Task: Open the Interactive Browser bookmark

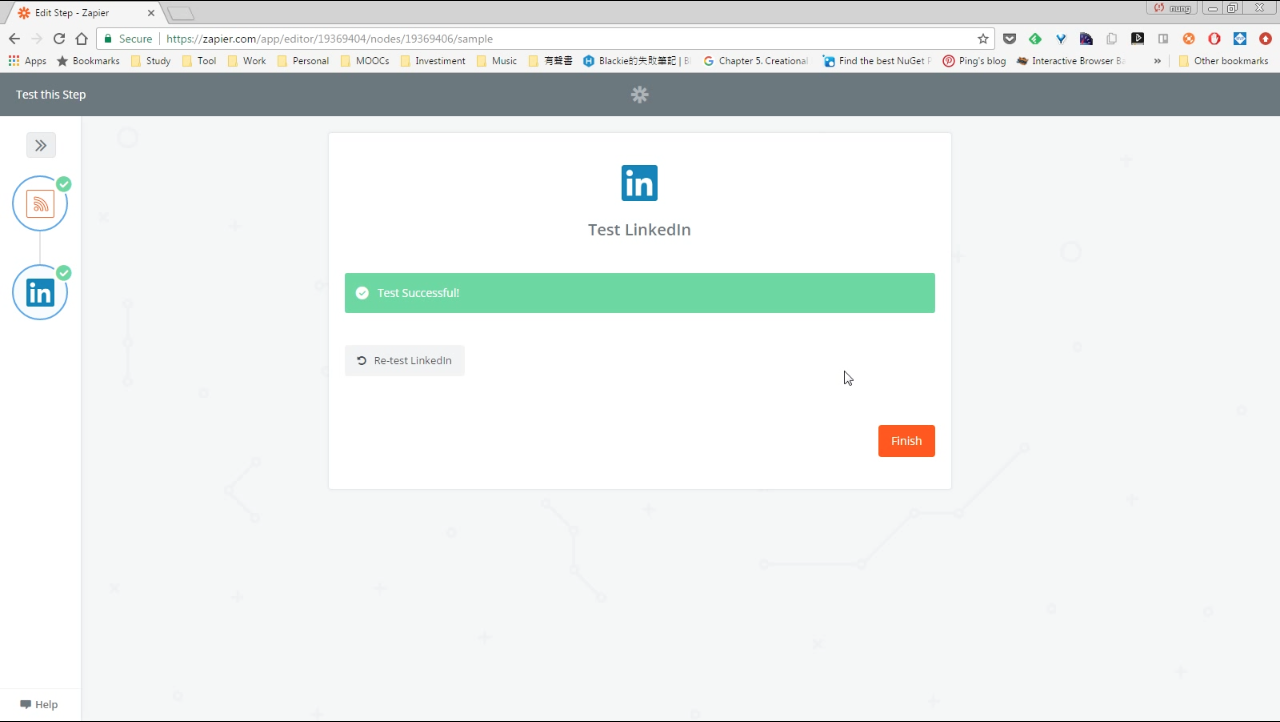Action: 1071,61
